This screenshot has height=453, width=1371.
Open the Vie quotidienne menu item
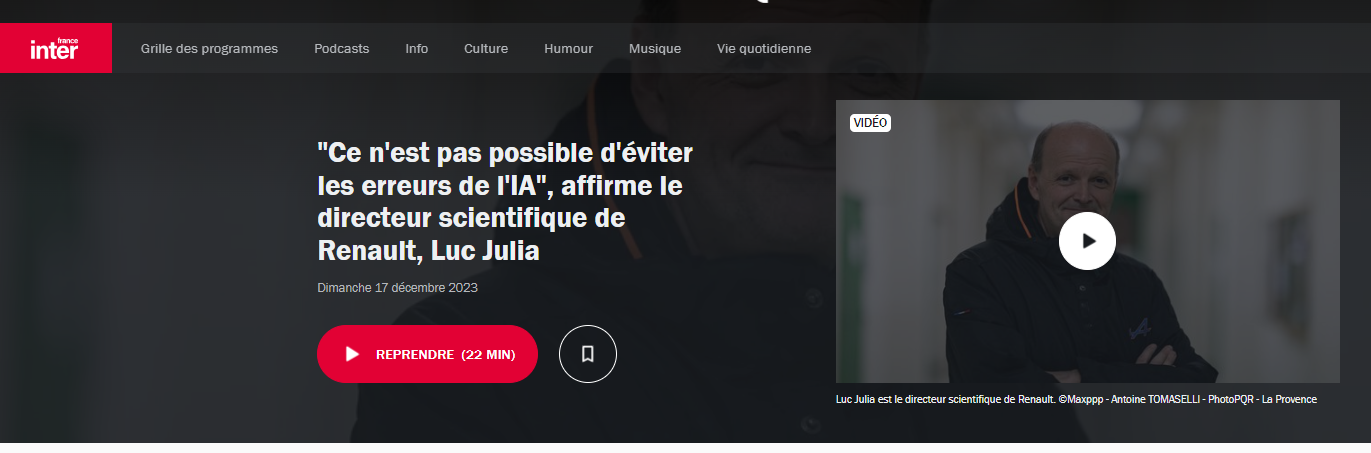764,48
